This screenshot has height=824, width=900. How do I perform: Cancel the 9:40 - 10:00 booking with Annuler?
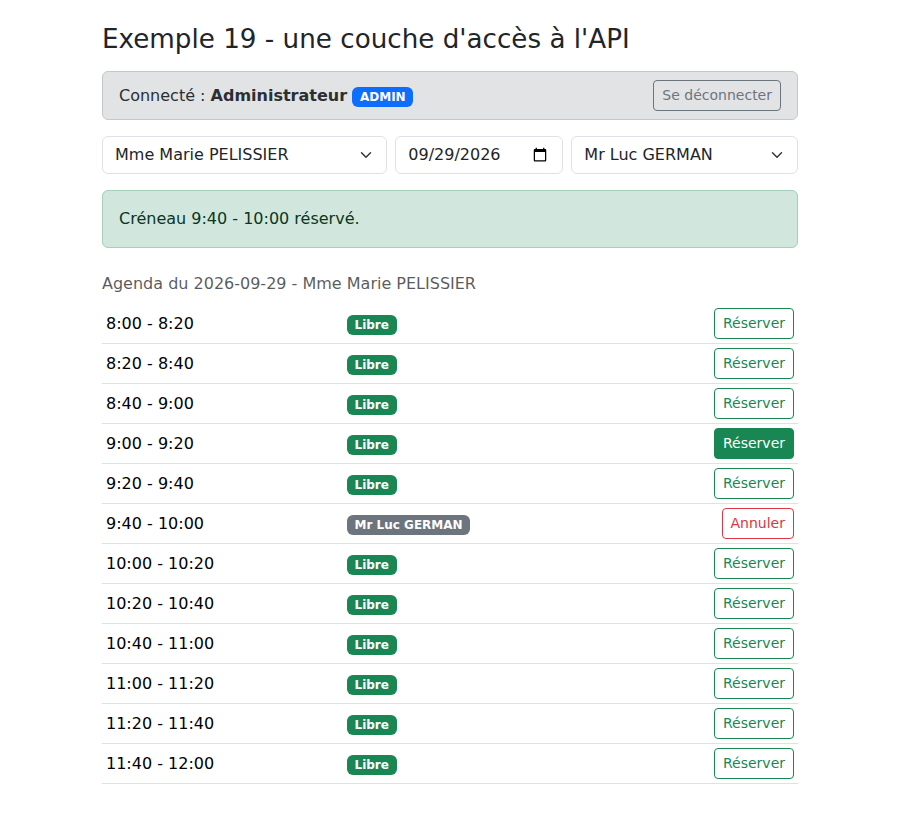pos(758,523)
